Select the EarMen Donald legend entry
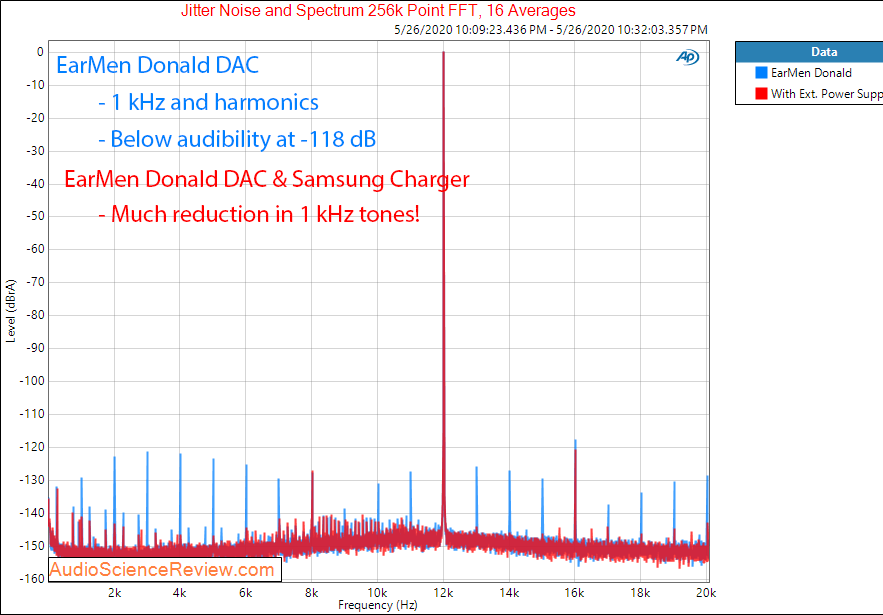 tap(811, 73)
